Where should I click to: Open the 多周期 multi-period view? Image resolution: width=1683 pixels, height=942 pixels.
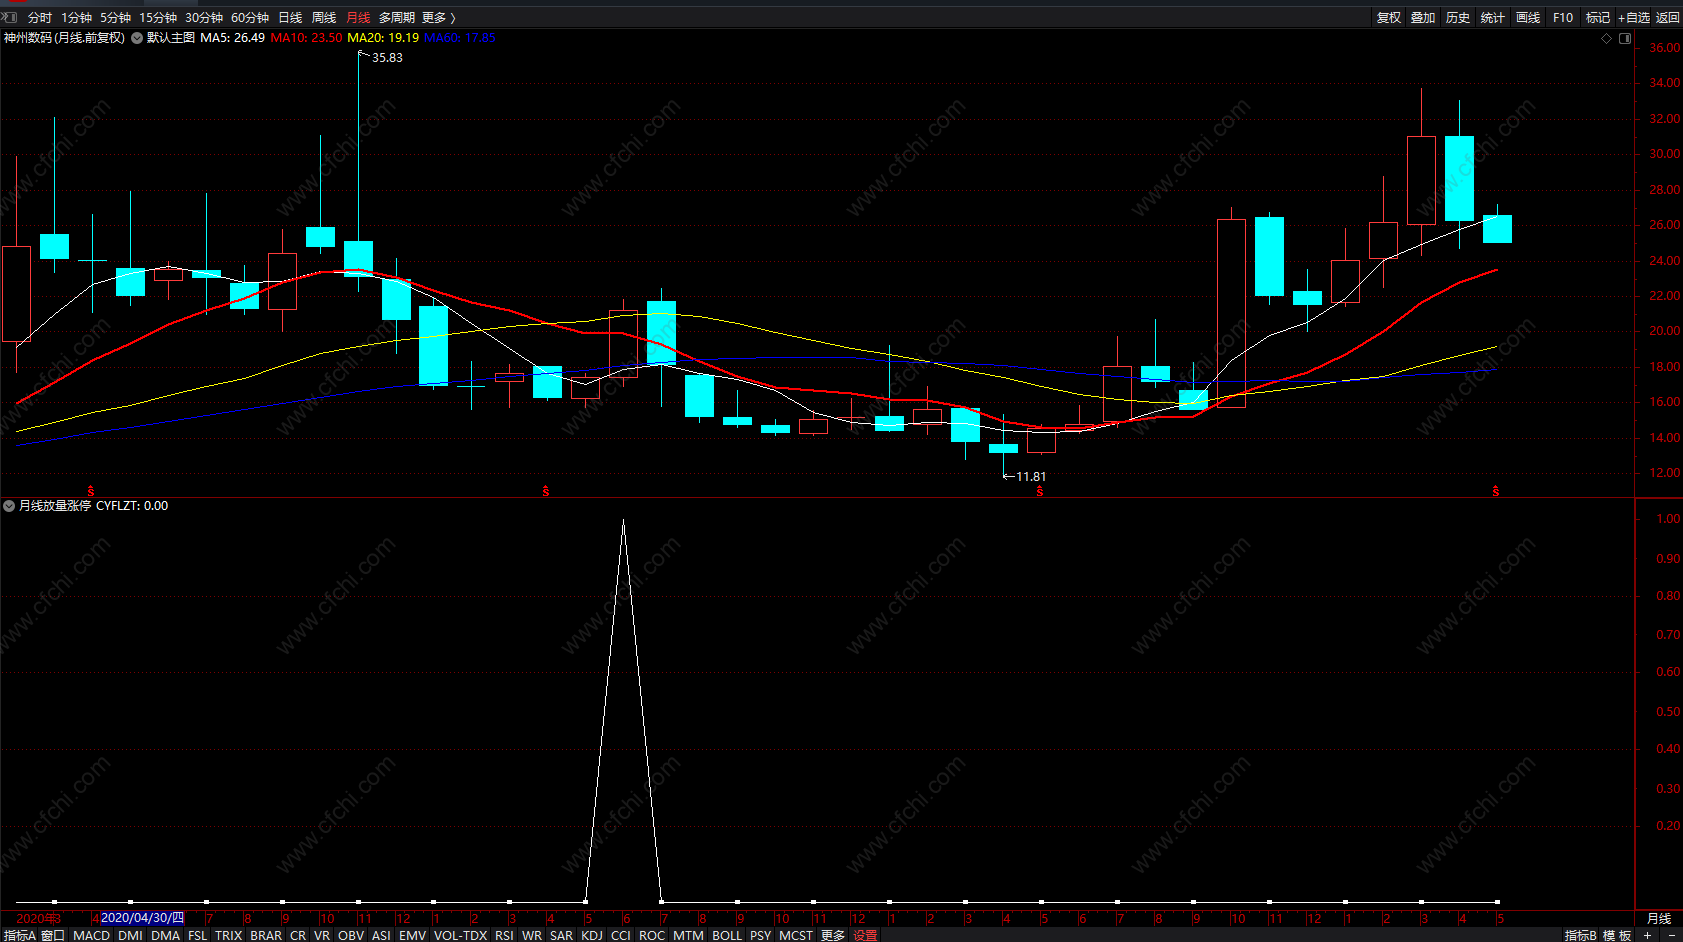coord(396,18)
